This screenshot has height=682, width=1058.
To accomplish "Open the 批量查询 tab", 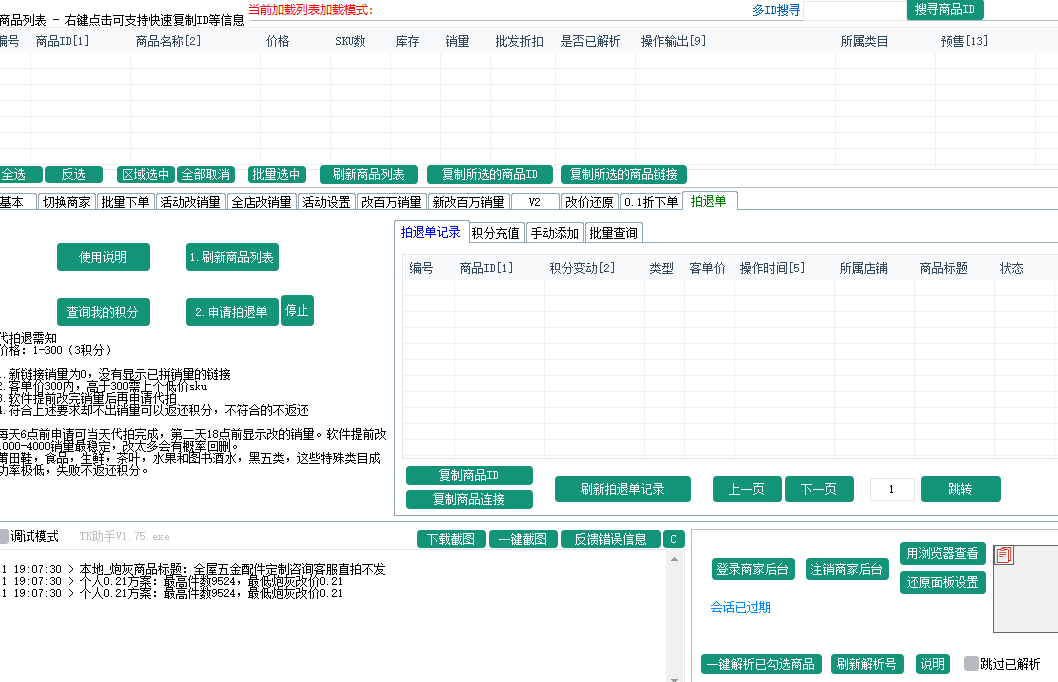I will click(614, 233).
